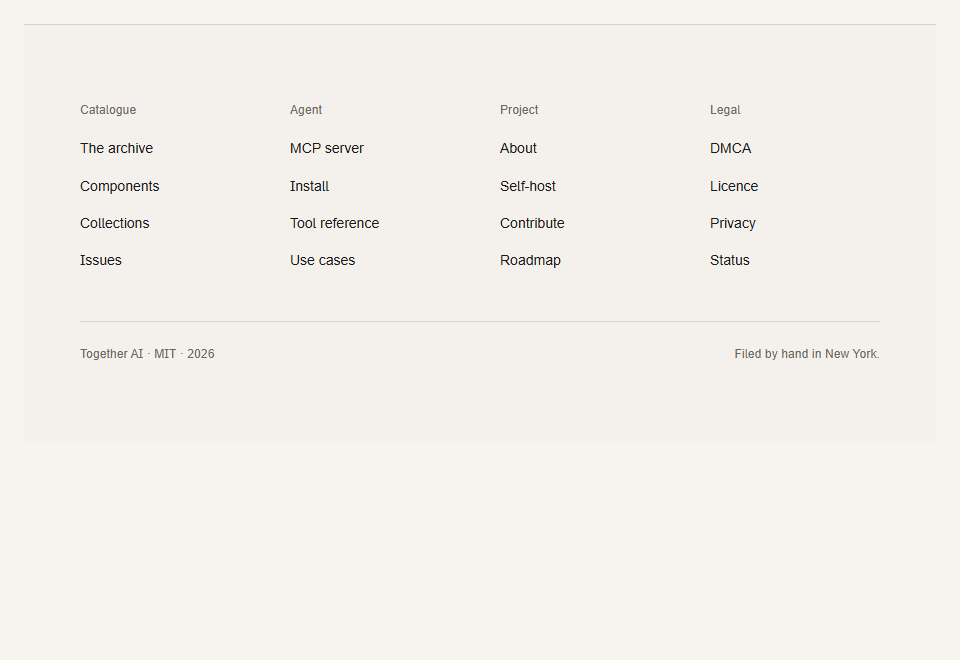View the Roadmap link
The height and width of the screenshot is (660, 960).
coord(530,260)
